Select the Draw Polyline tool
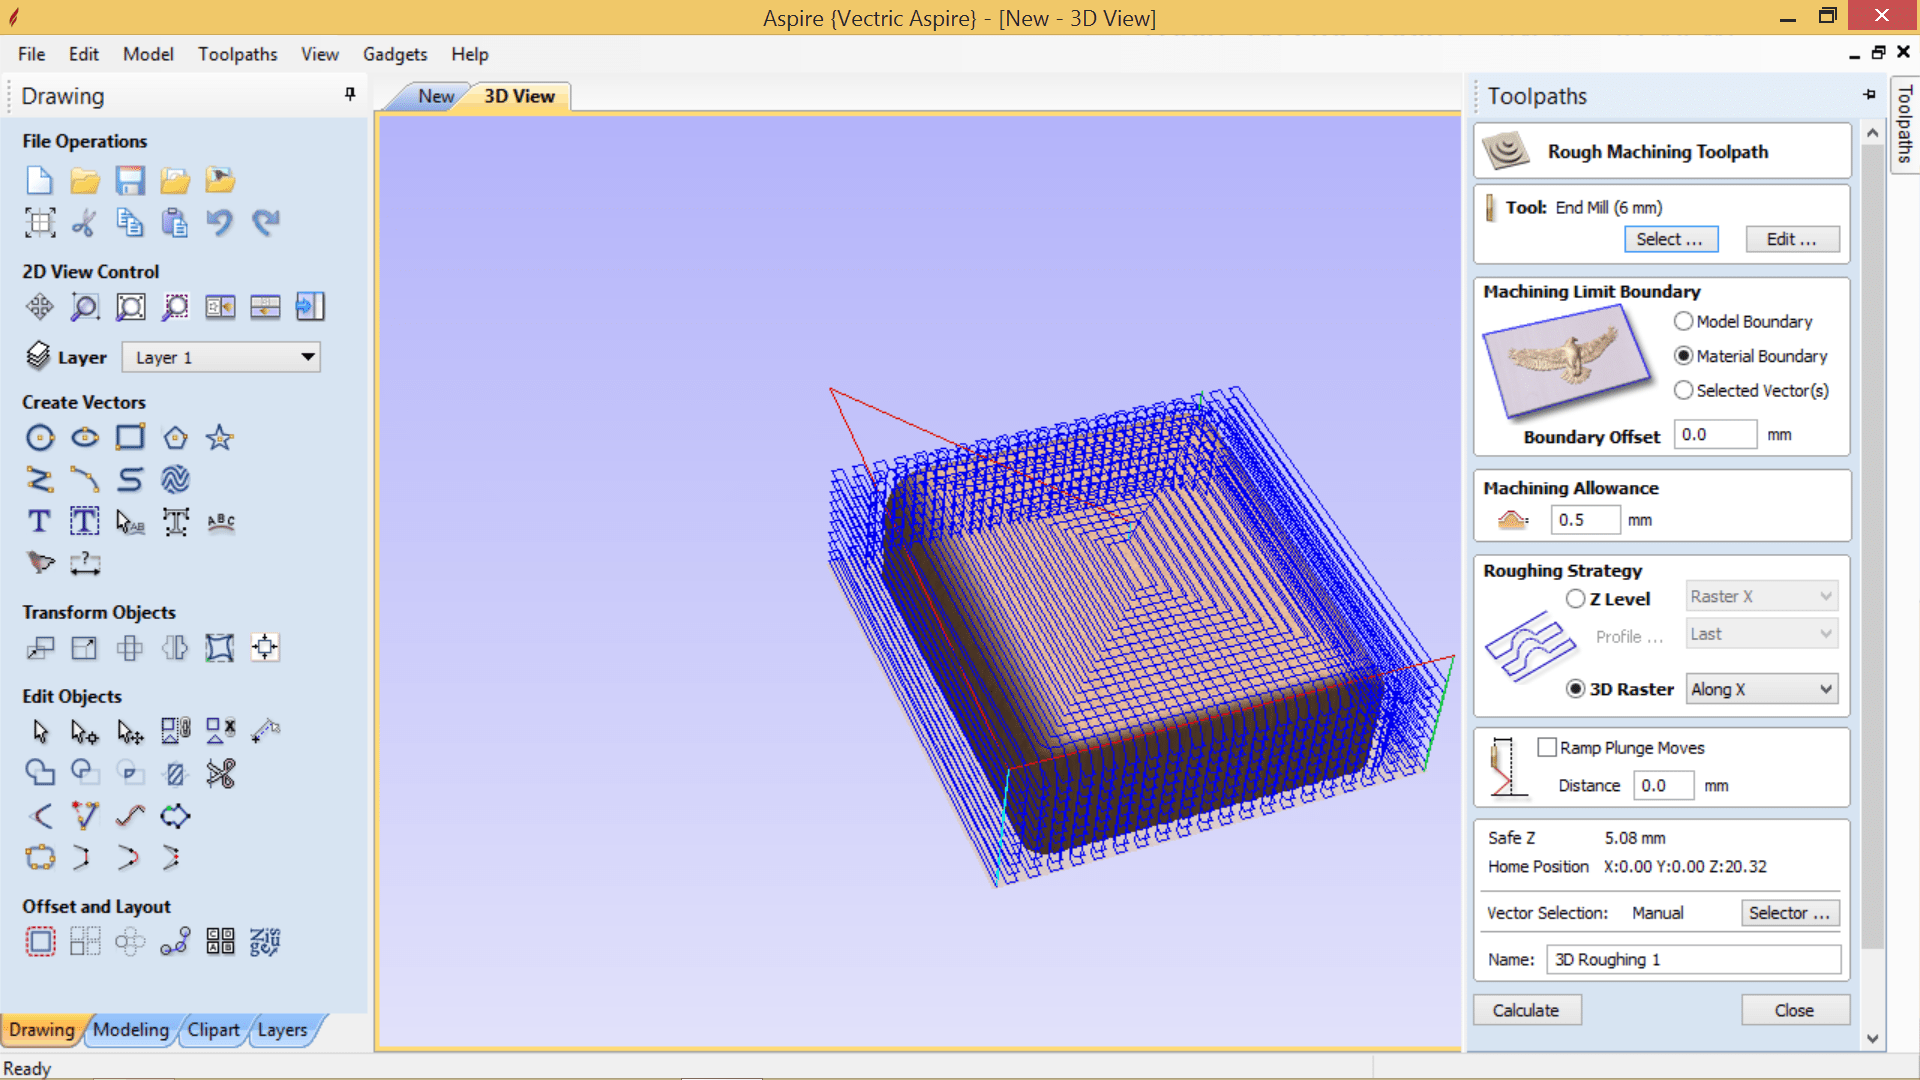This screenshot has width=1920, height=1080. click(x=40, y=480)
